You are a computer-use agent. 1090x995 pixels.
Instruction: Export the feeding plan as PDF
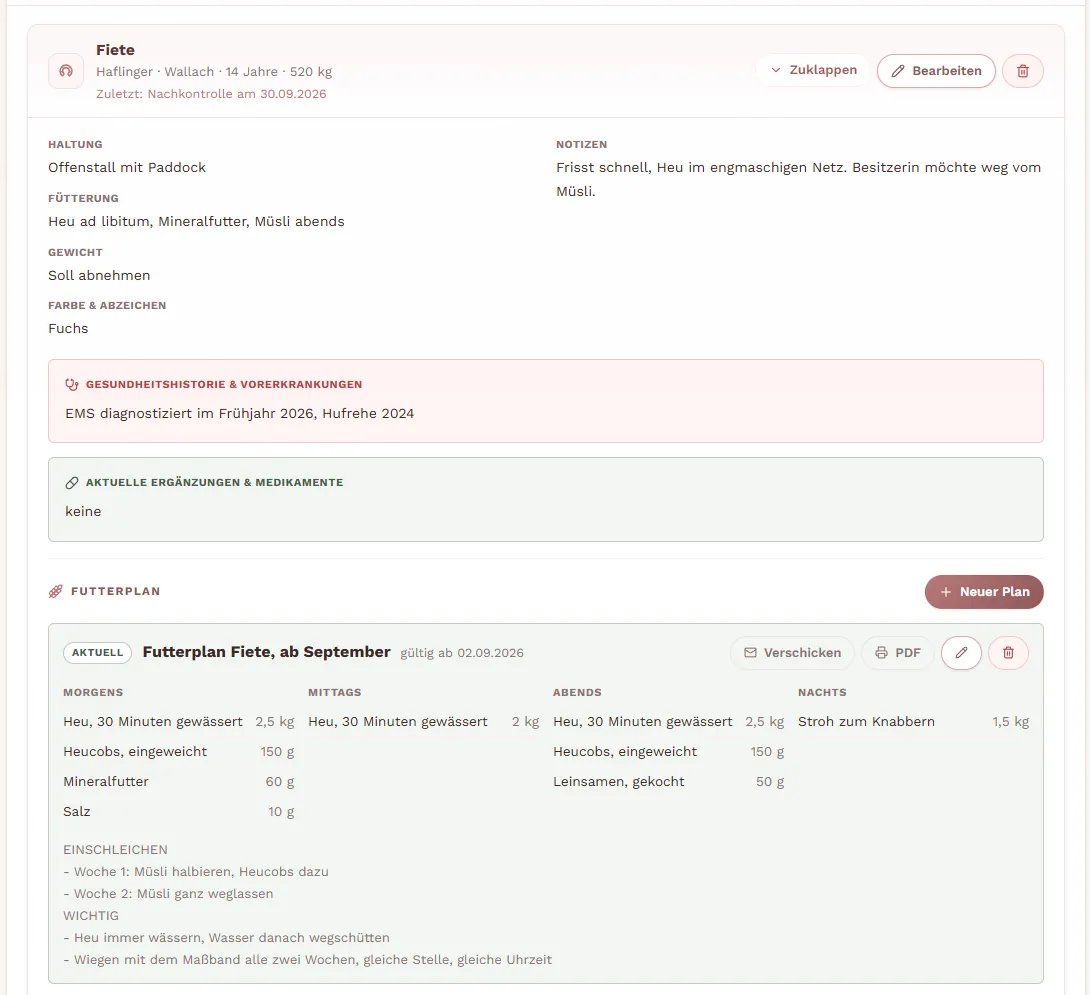897,653
